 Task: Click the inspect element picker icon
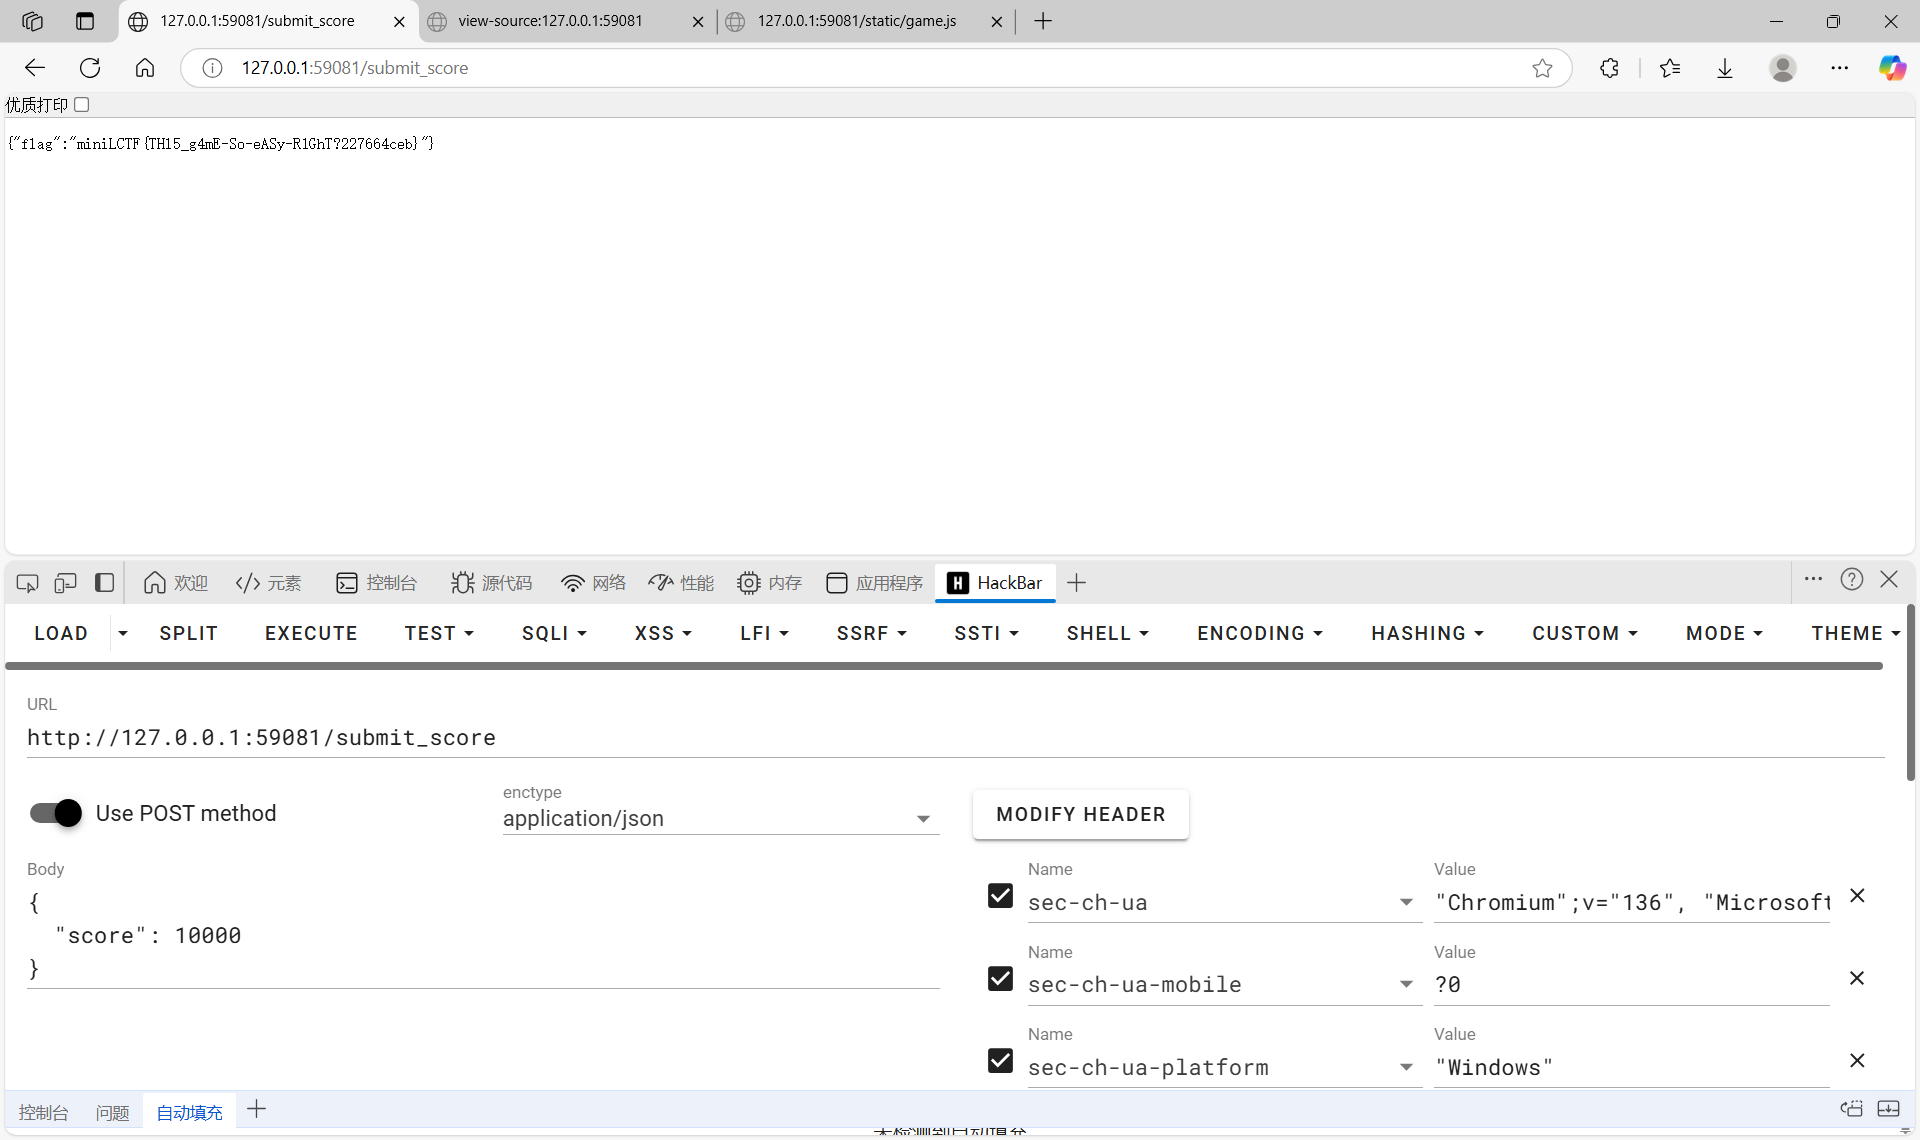point(27,583)
